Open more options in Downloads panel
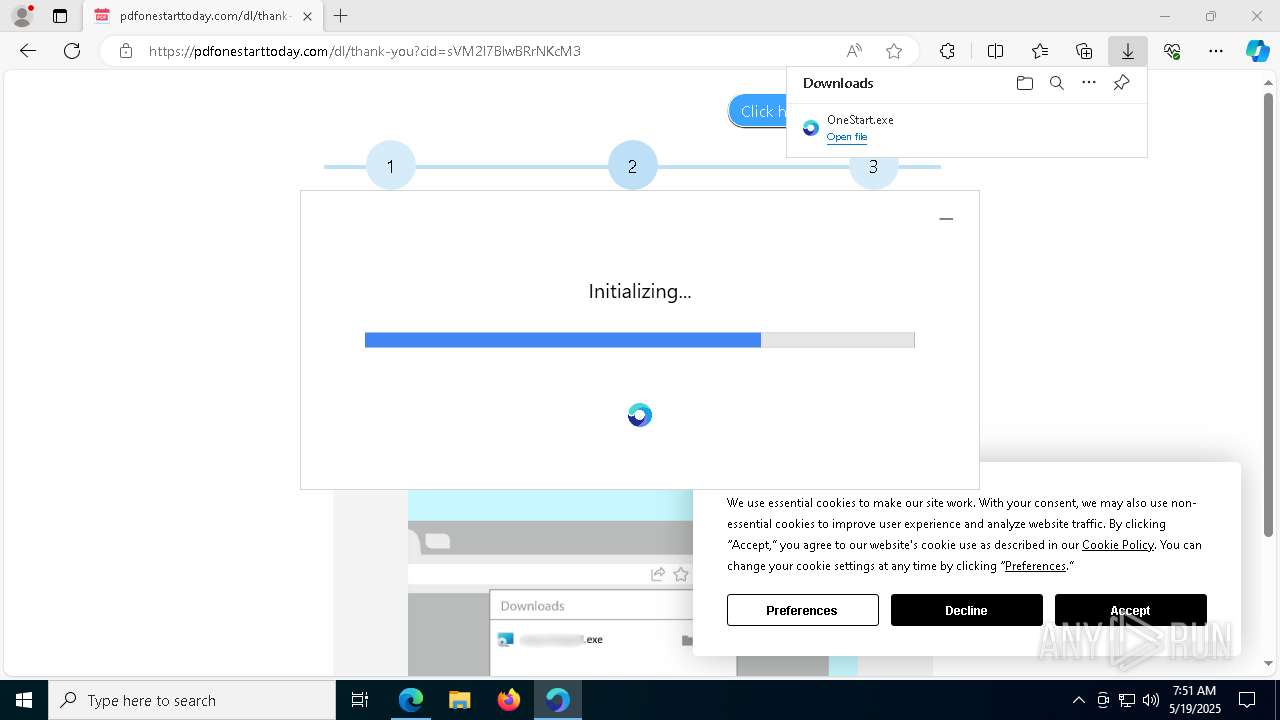The width and height of the screenshot is (1280, 720). (1089, 83)
